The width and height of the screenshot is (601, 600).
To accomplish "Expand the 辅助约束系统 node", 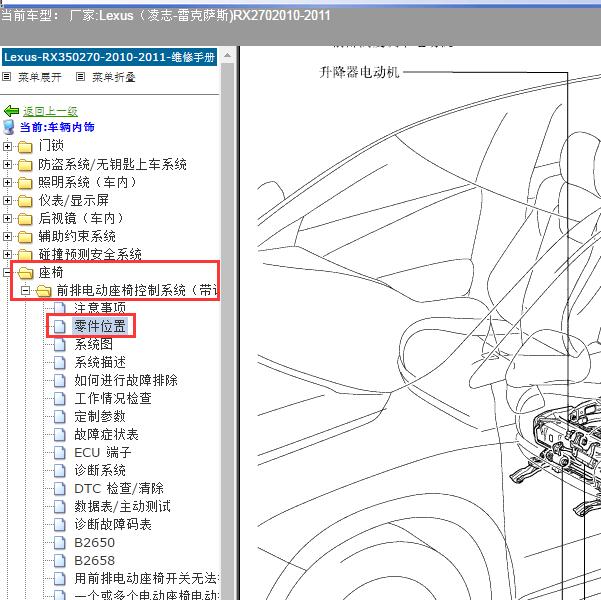I will click(x=7, y=237).
